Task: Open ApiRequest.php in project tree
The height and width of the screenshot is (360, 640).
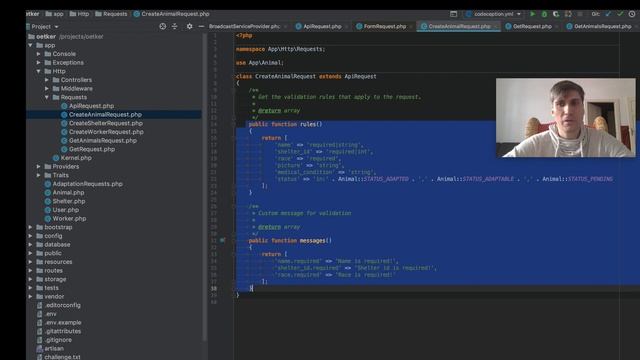Action: click(91, 106)
